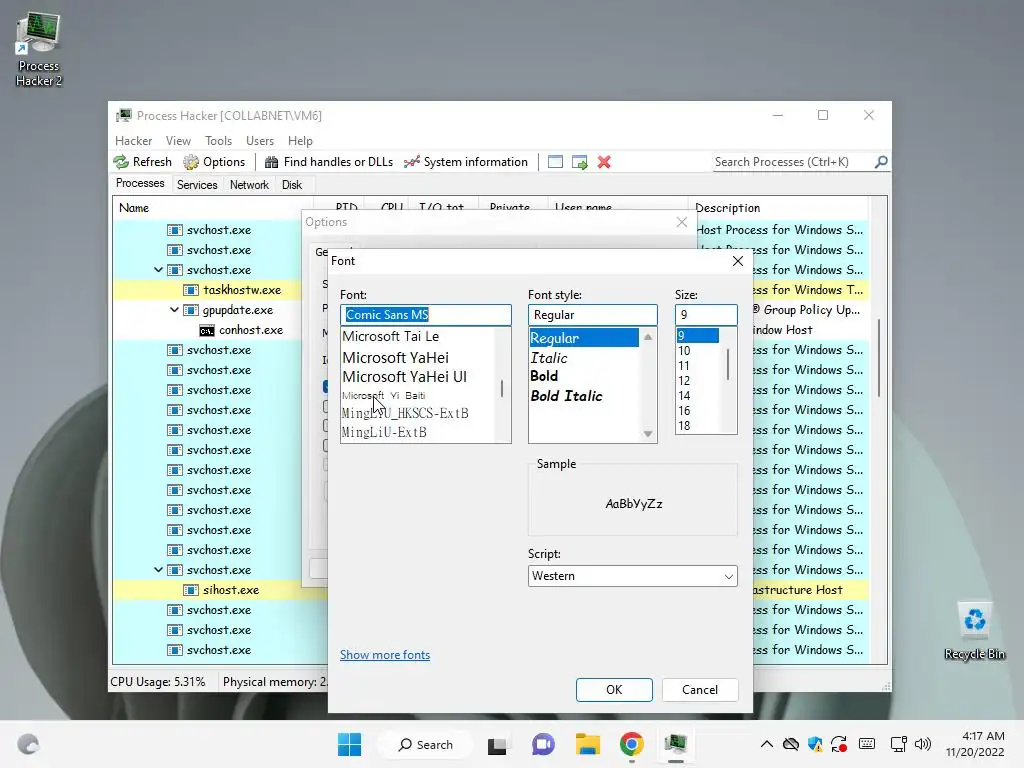The height and width of the screenshot is (768, 1024).
Task: Click the Search Processes field
Action: point(793,161)
